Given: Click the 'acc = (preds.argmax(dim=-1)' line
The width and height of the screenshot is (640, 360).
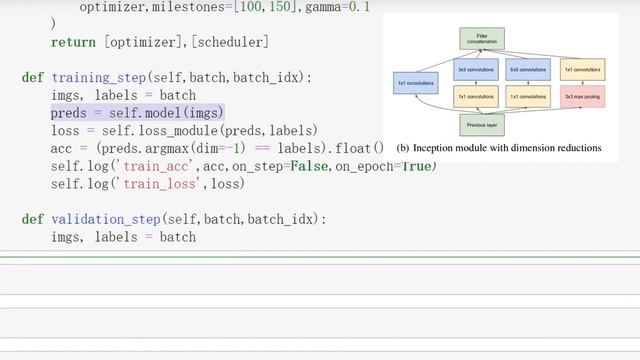Looking at the screenshot, I should 217,148.
